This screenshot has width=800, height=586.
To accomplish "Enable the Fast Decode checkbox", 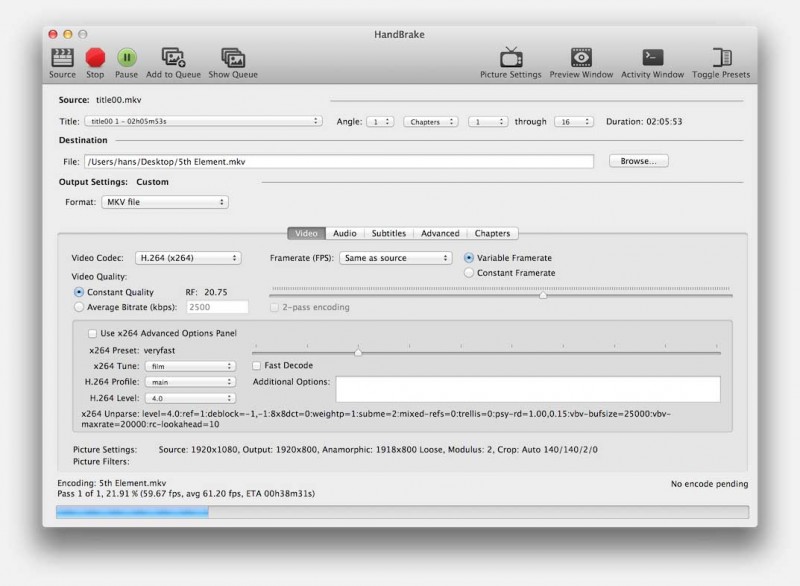I will [258, 366].
